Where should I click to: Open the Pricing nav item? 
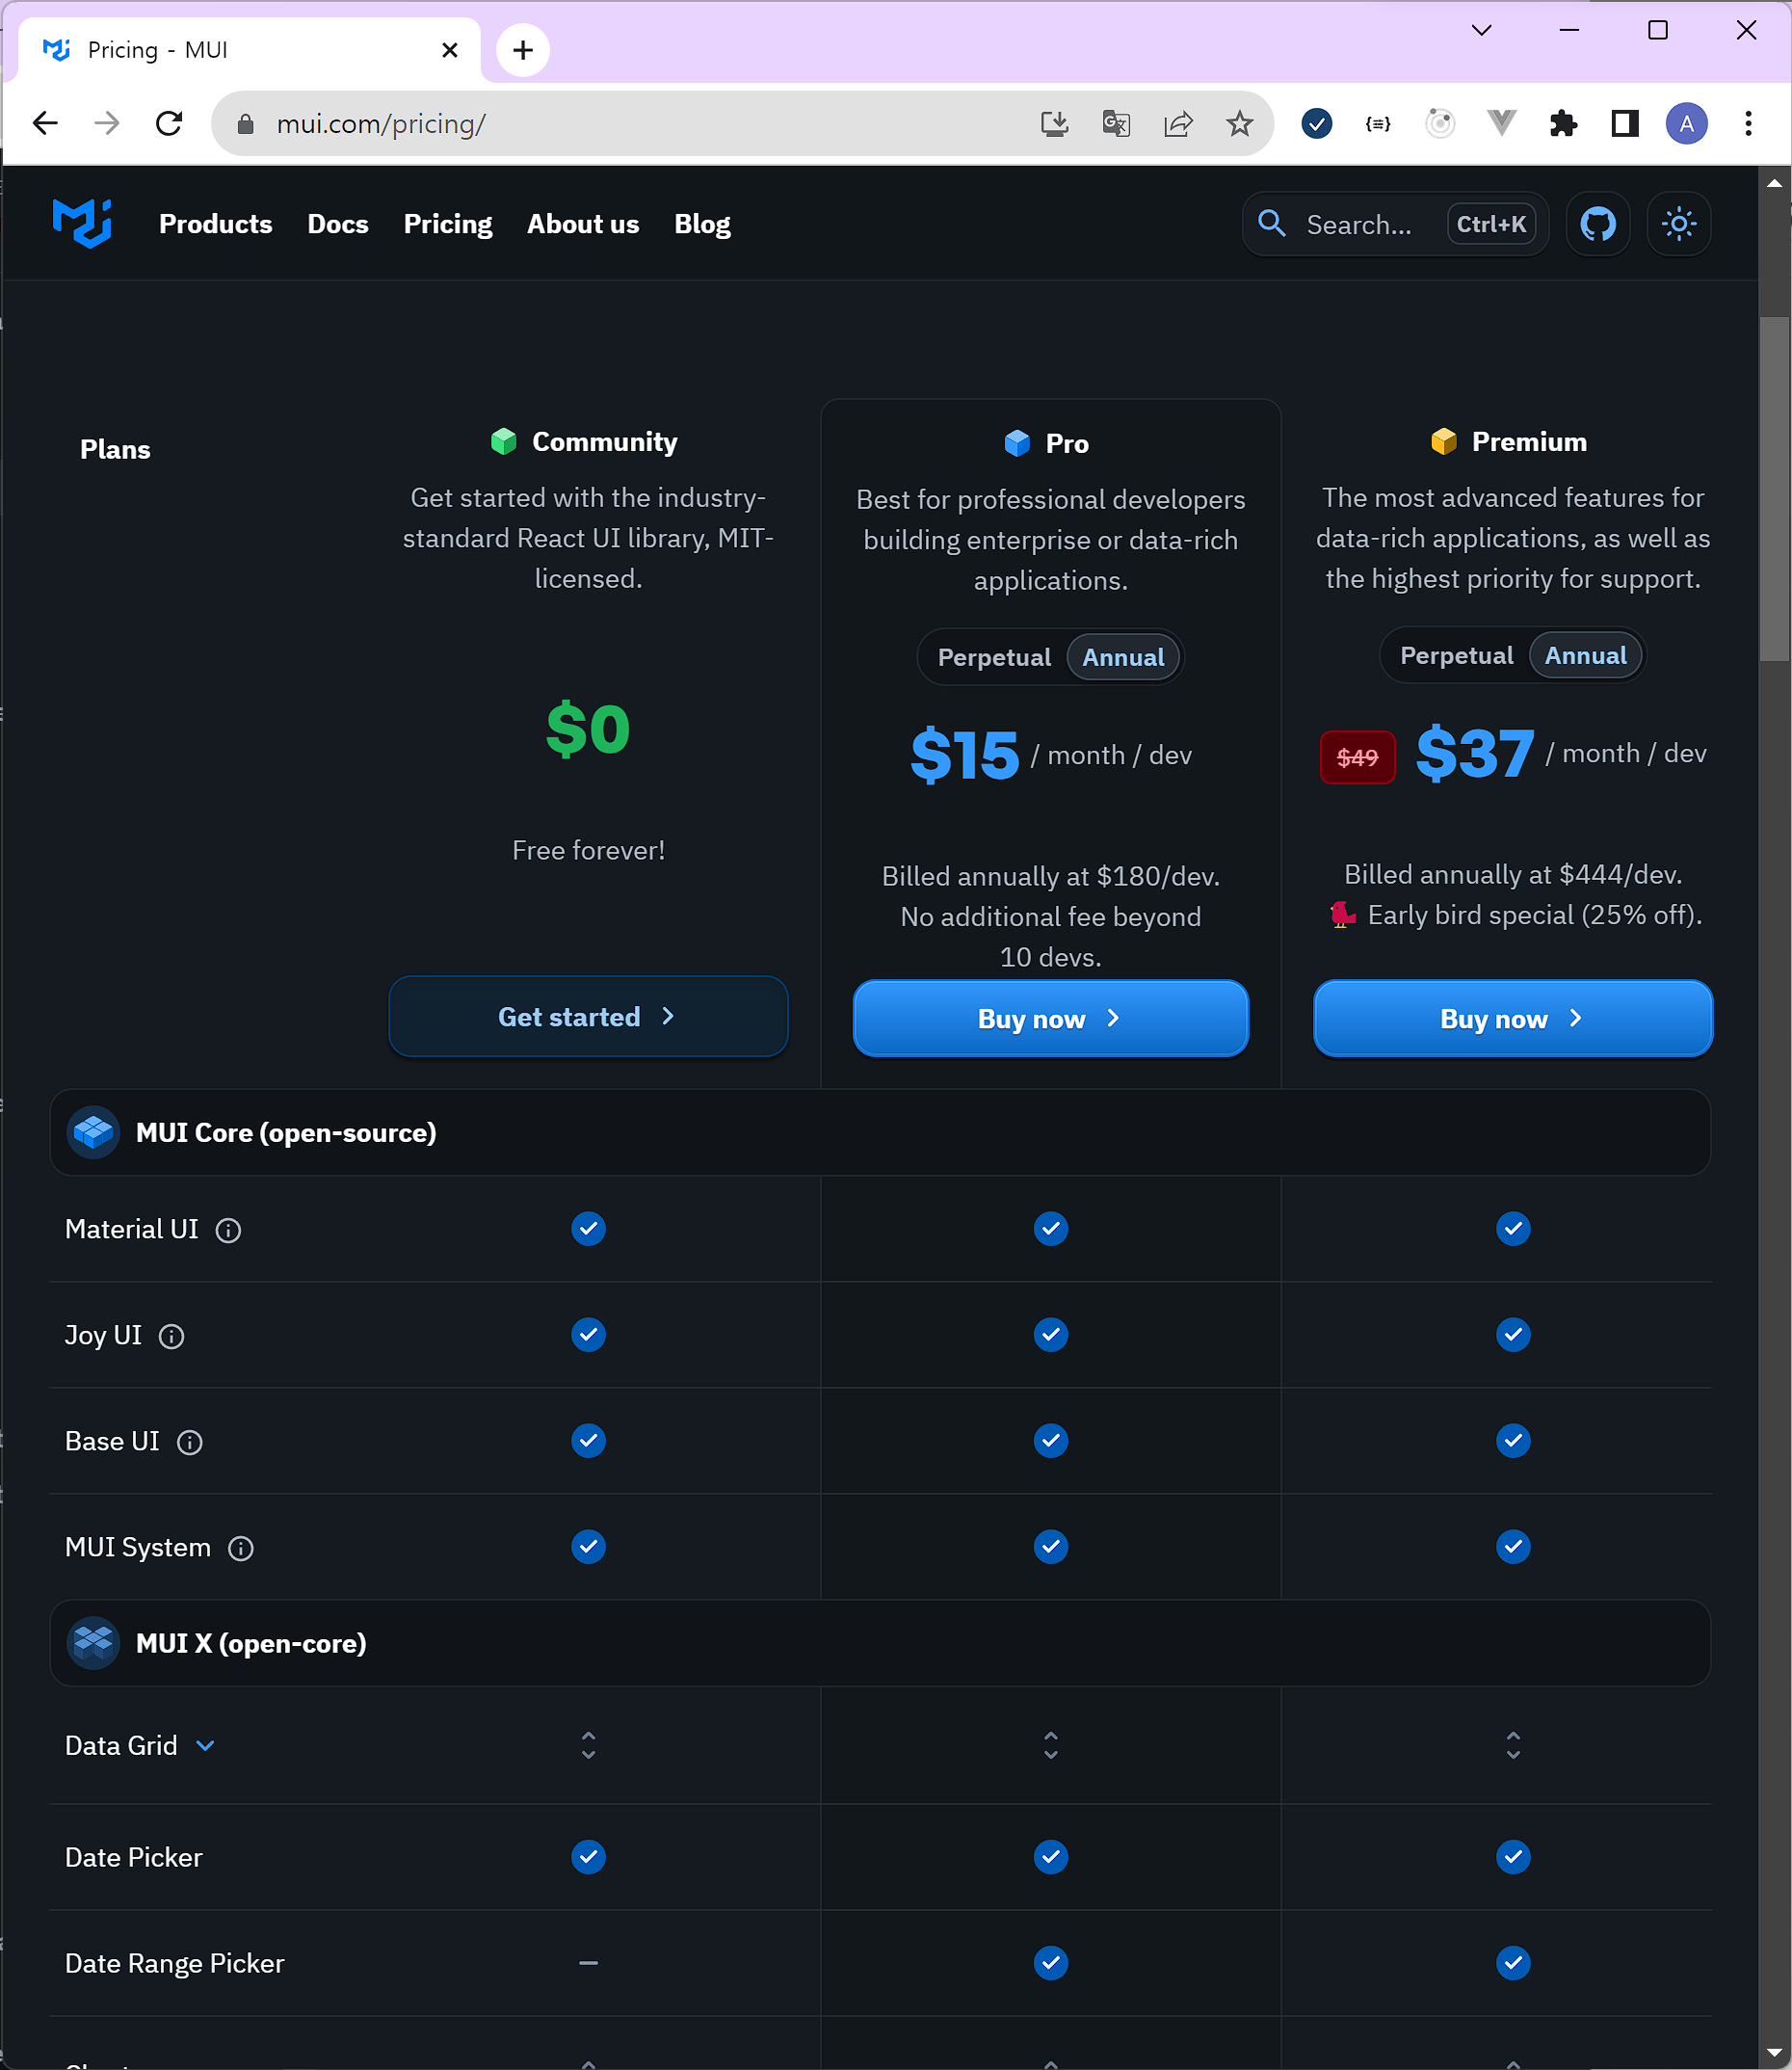tap(447, 224)
